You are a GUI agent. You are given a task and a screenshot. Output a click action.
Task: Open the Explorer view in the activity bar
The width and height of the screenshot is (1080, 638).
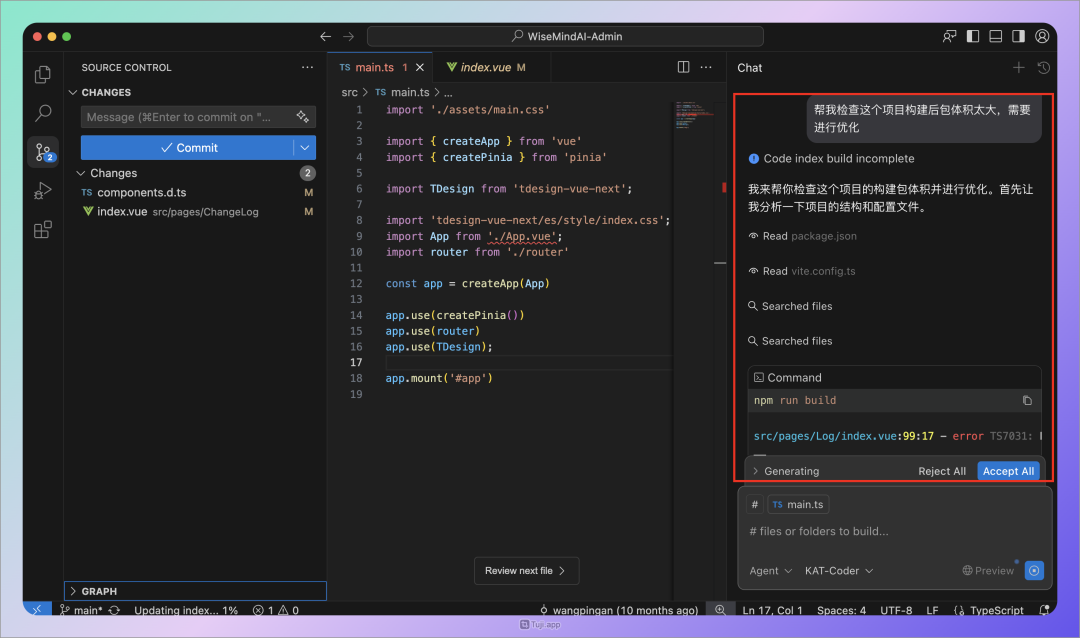click(42, 74)
